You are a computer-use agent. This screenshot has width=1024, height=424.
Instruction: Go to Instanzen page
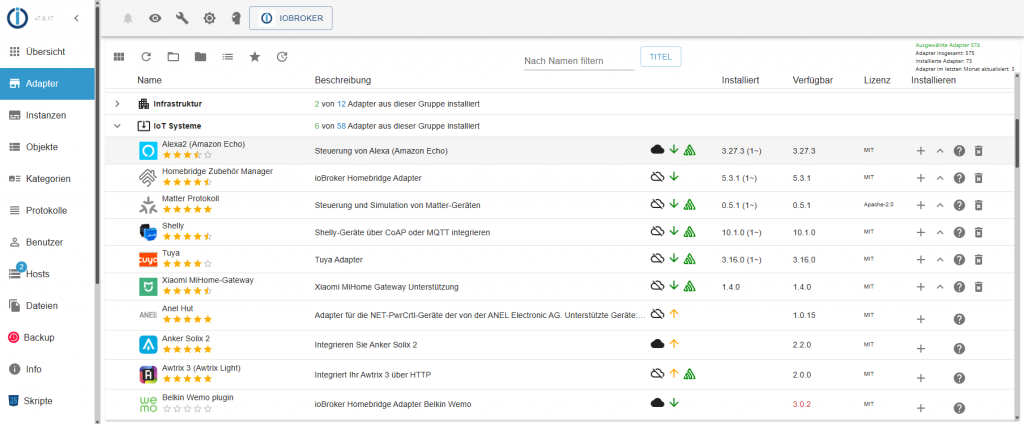pyautogui.click(x=47, y=115)
